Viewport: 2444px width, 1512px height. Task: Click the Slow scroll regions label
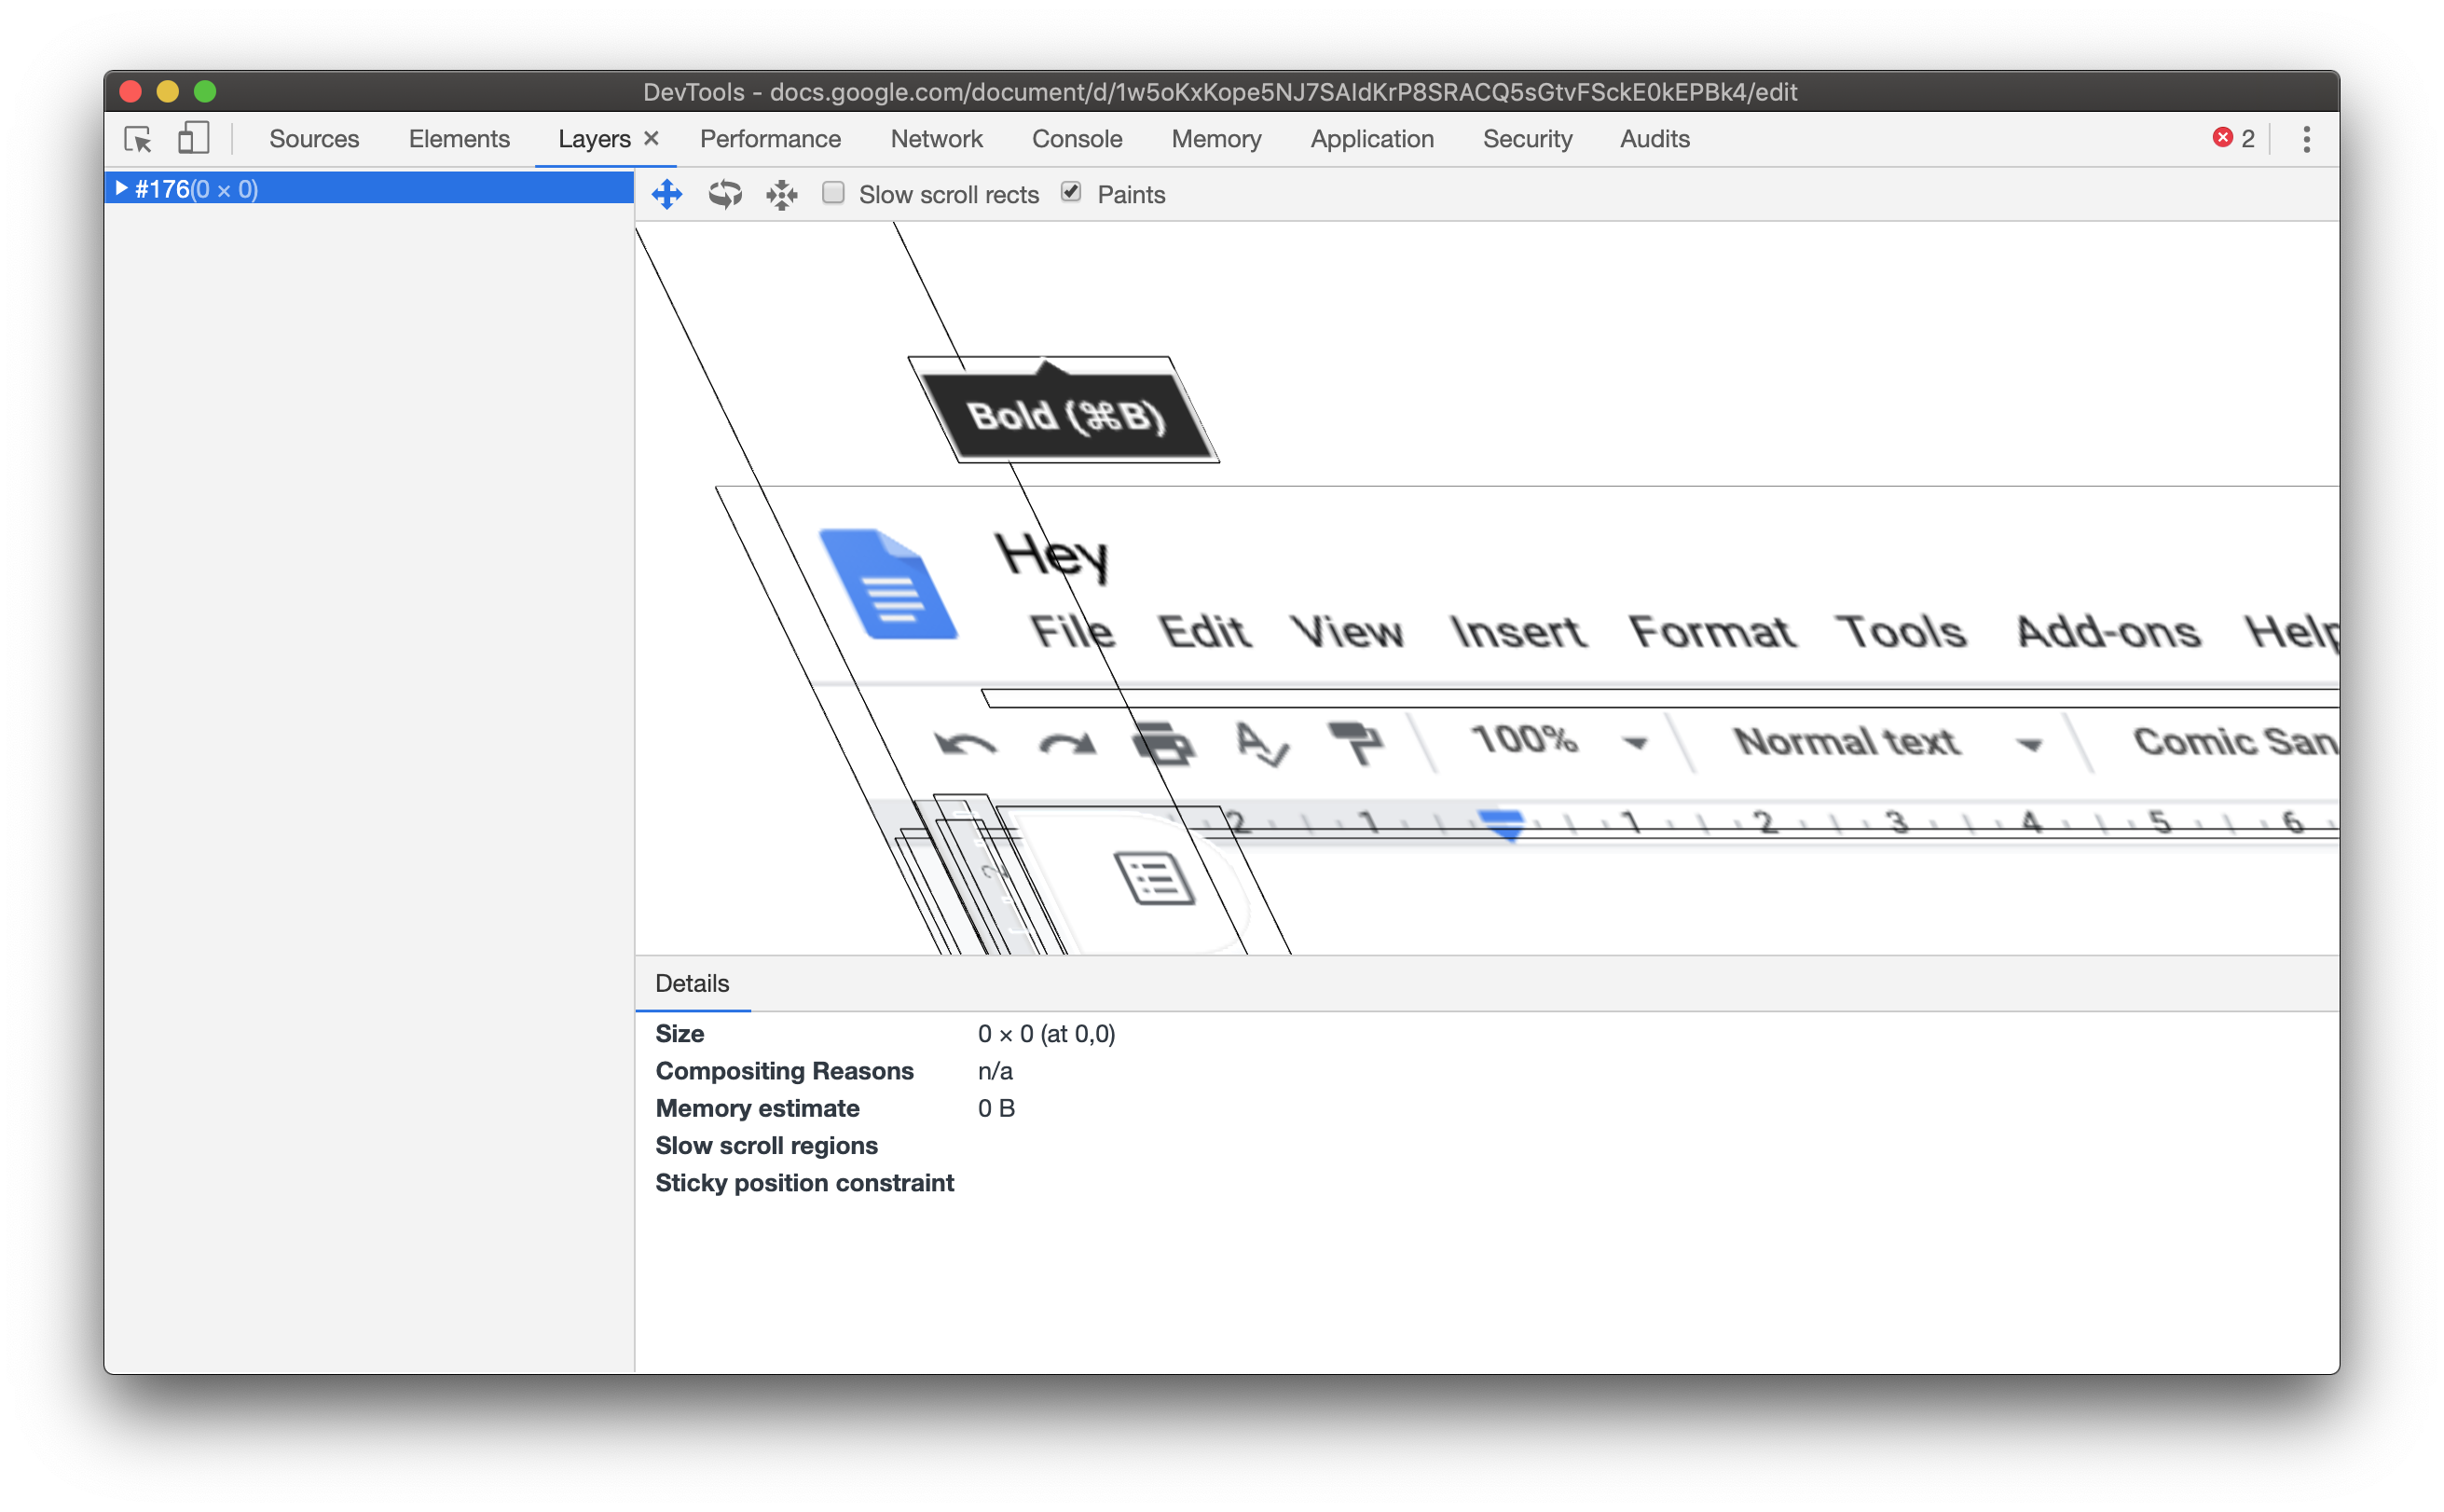coord(766,1145)
